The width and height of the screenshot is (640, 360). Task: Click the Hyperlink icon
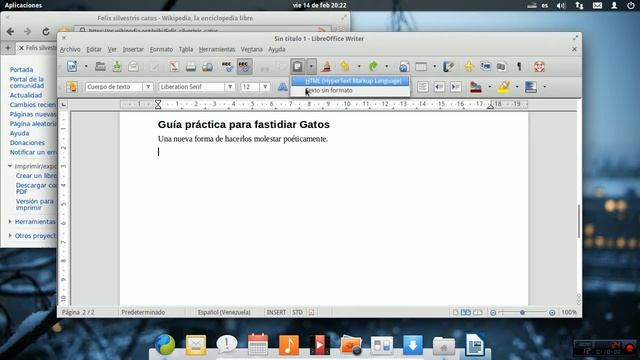(404, 67)
